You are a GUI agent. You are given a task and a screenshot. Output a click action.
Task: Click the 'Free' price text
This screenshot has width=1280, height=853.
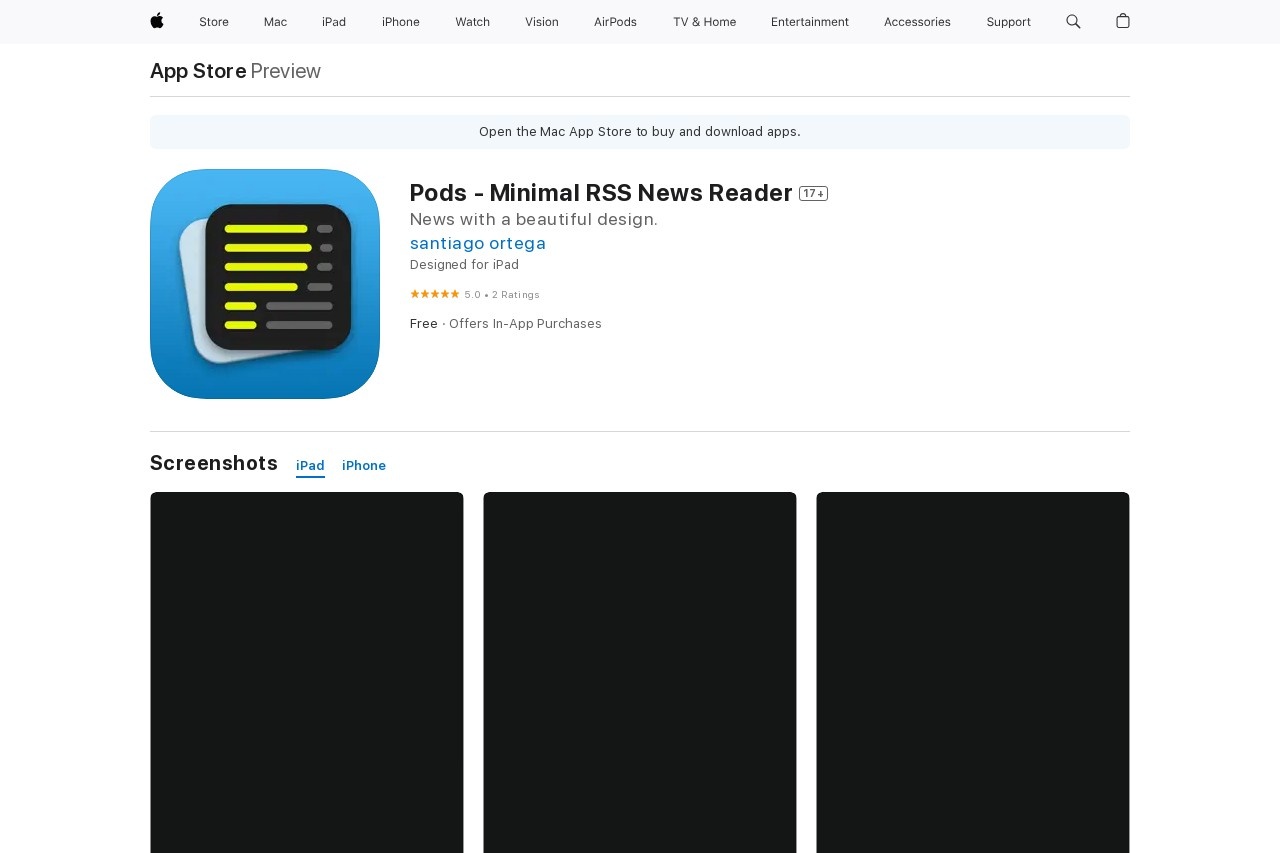[424, 324]
